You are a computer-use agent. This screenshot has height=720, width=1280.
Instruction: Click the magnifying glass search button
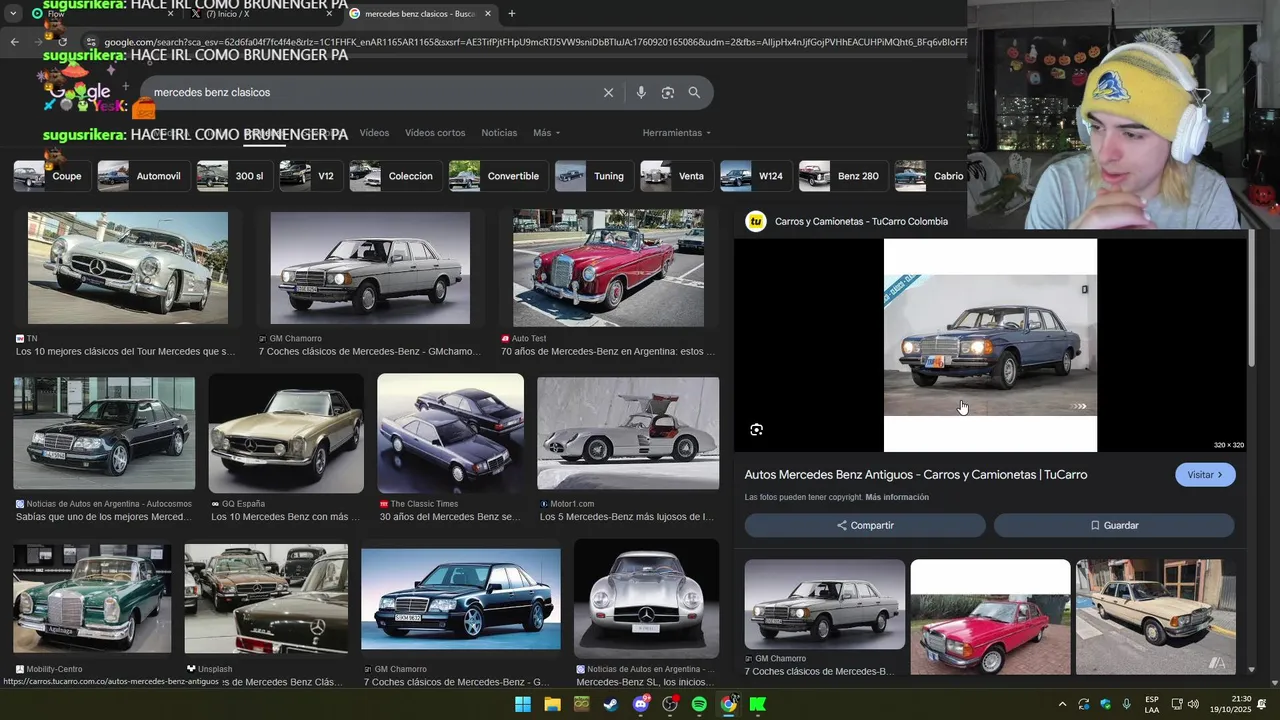[694, 93]
